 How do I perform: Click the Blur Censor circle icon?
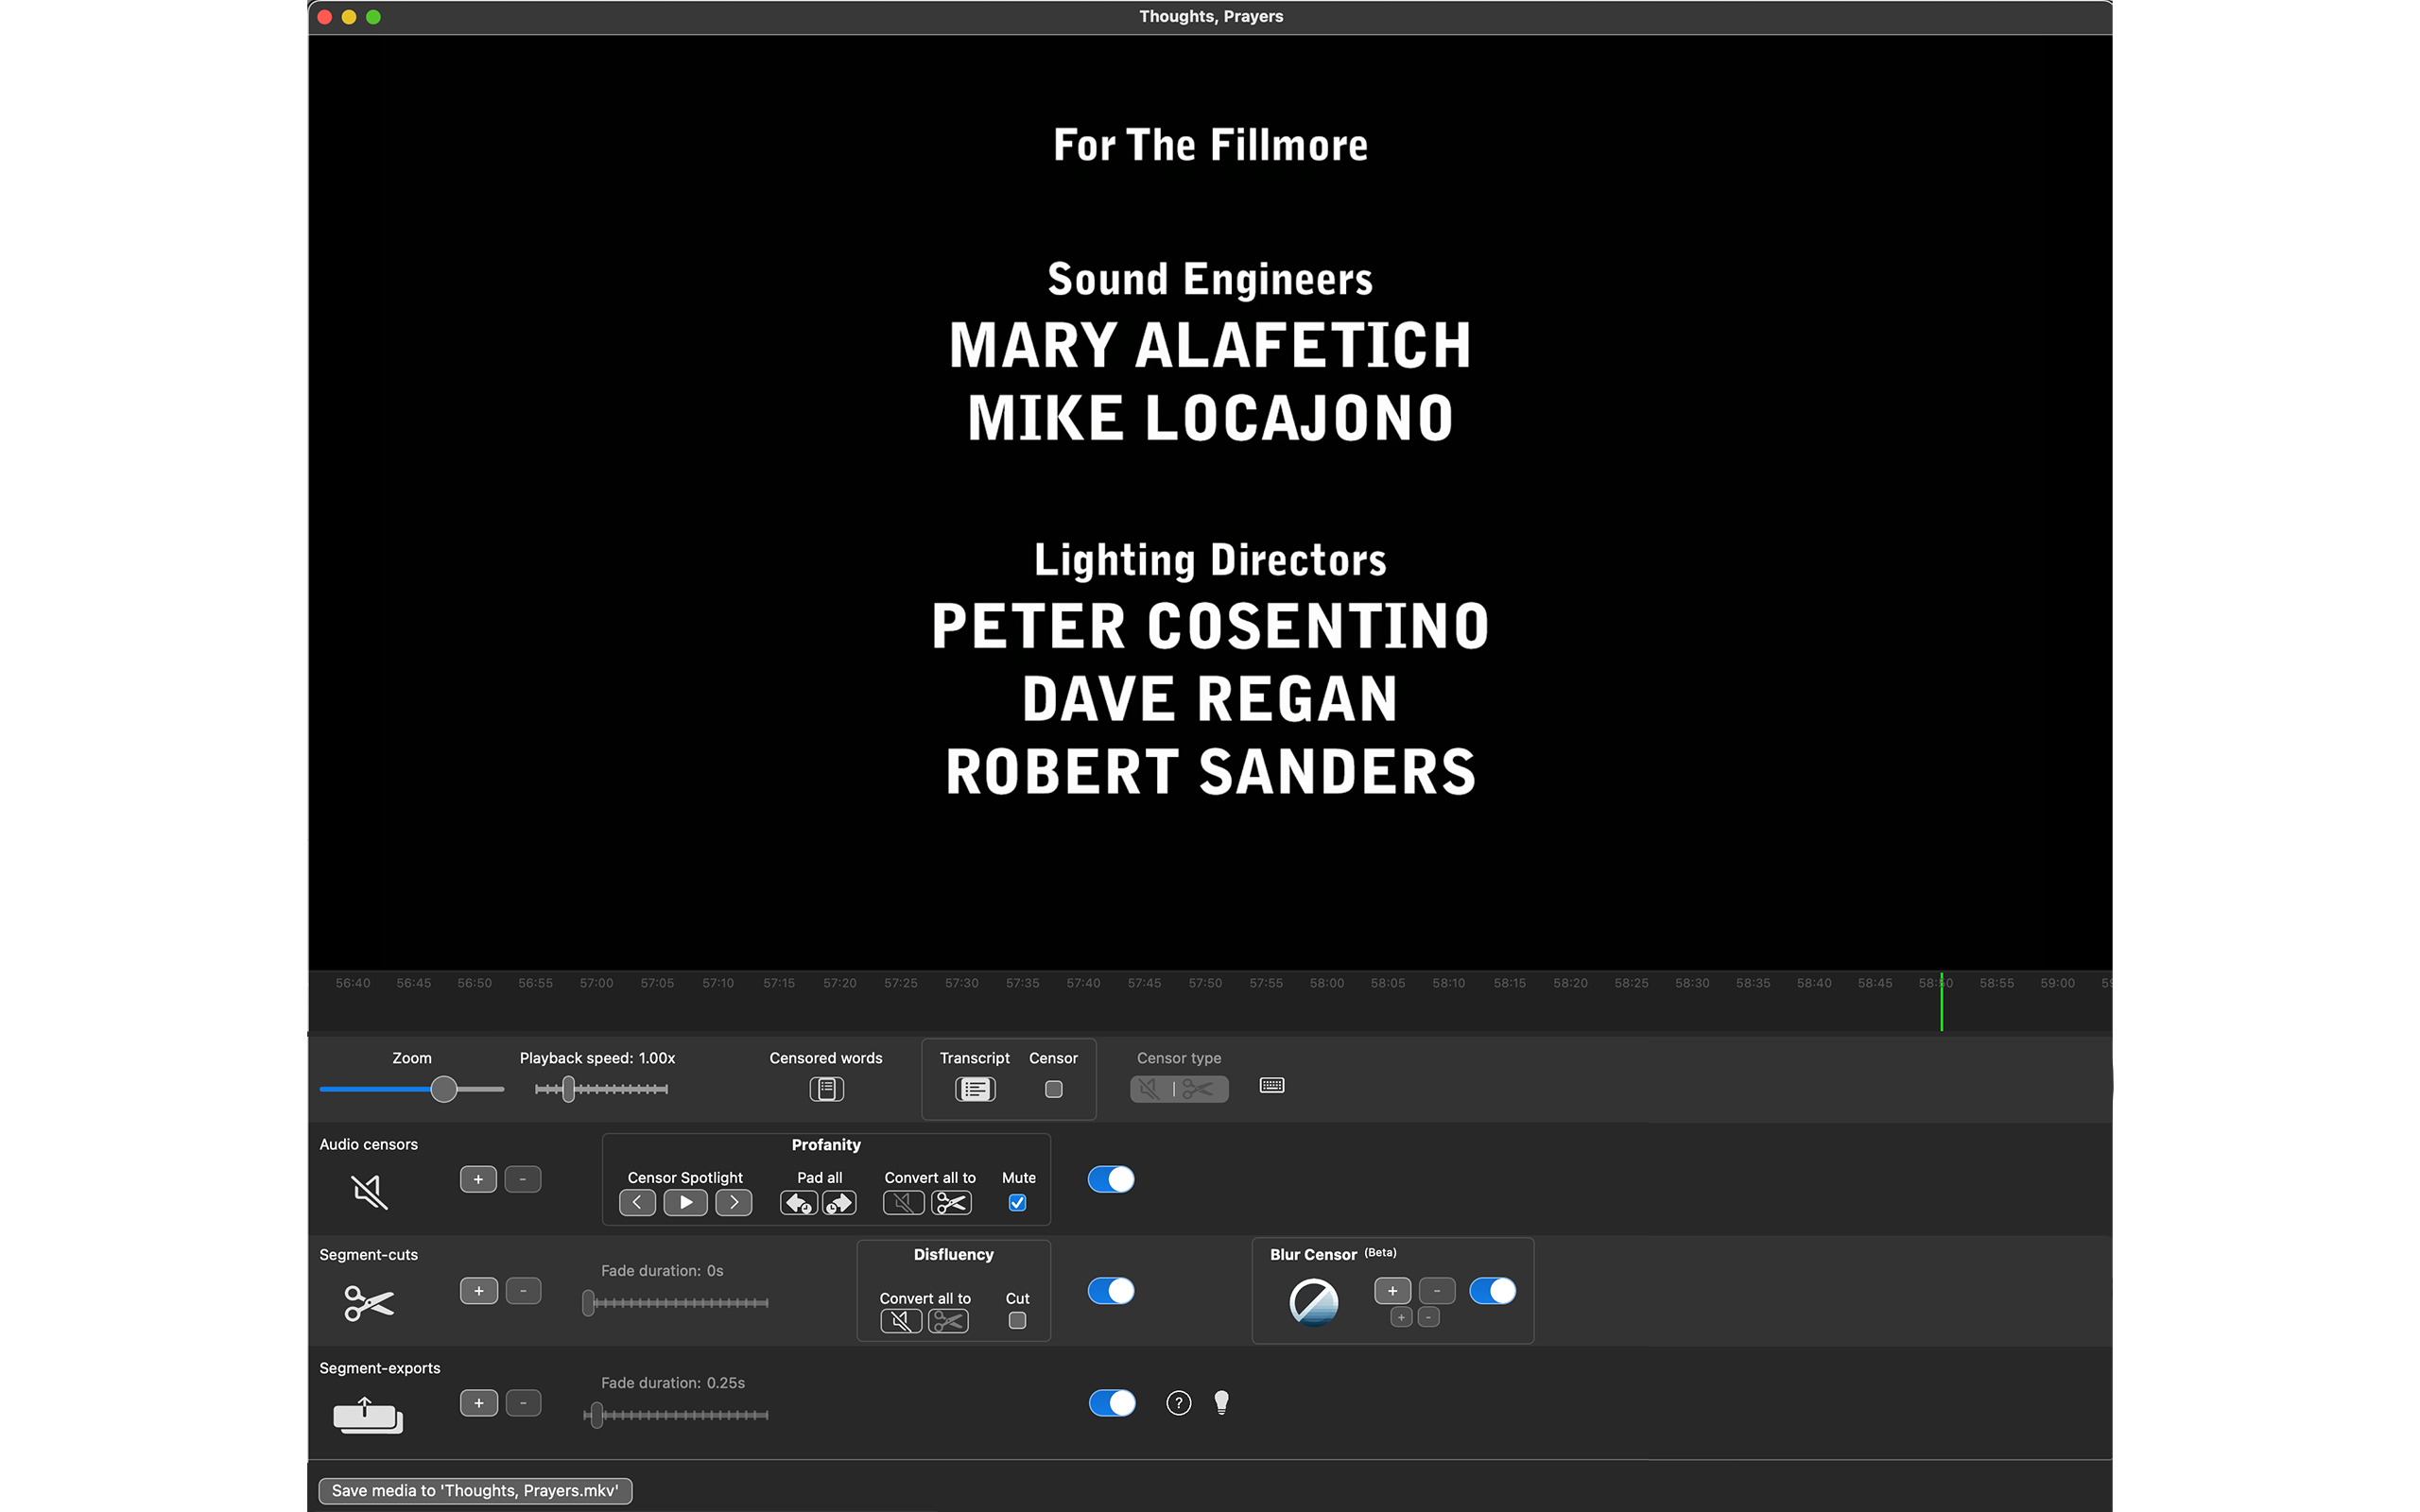[1314, 1302]
